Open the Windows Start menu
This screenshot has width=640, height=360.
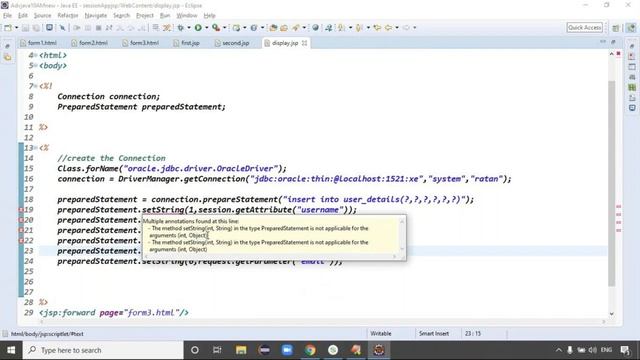(x=11, y=350)
